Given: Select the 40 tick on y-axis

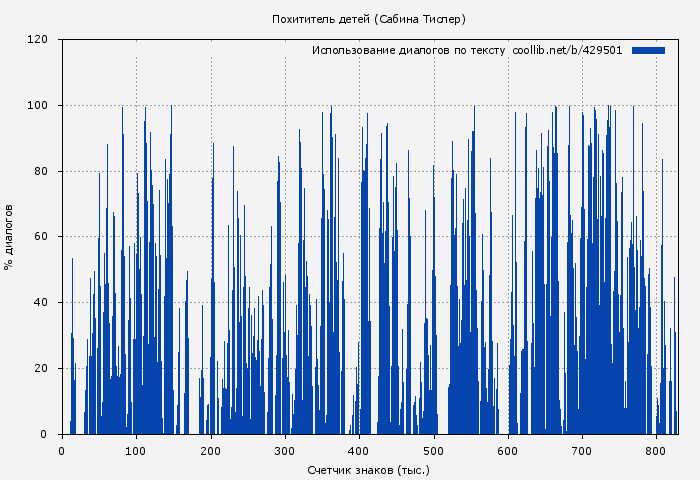Looking at the screenshot, I should (41, 303).
